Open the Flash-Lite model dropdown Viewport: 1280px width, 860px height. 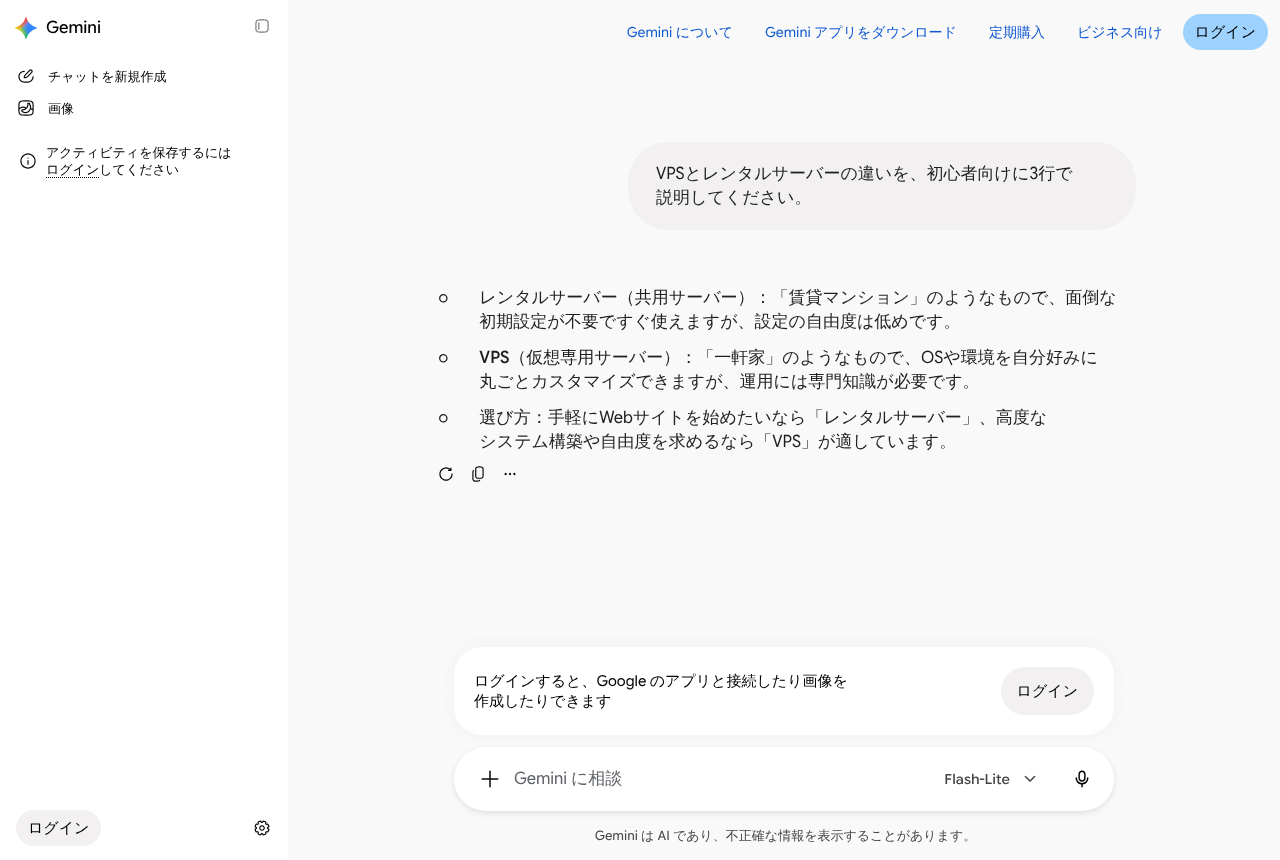tap(990, 779)
